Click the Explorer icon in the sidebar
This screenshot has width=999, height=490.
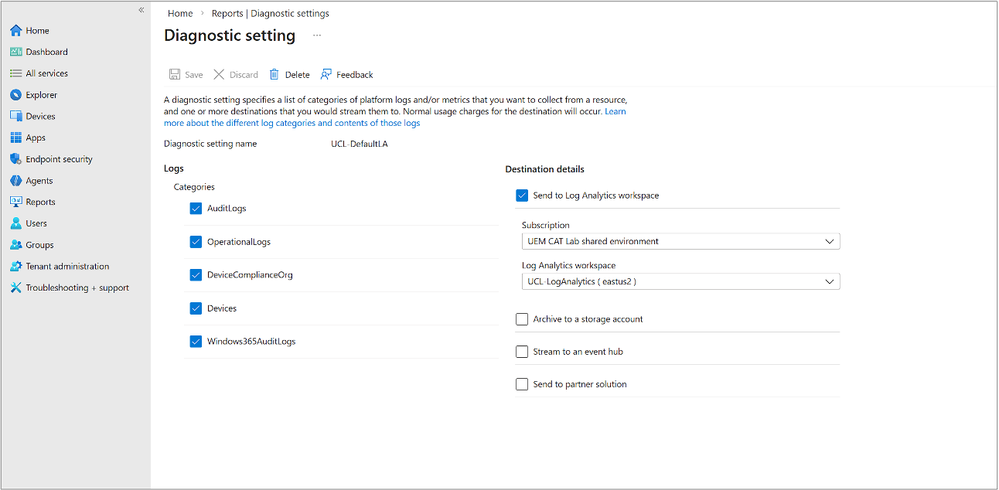[16, 95]
